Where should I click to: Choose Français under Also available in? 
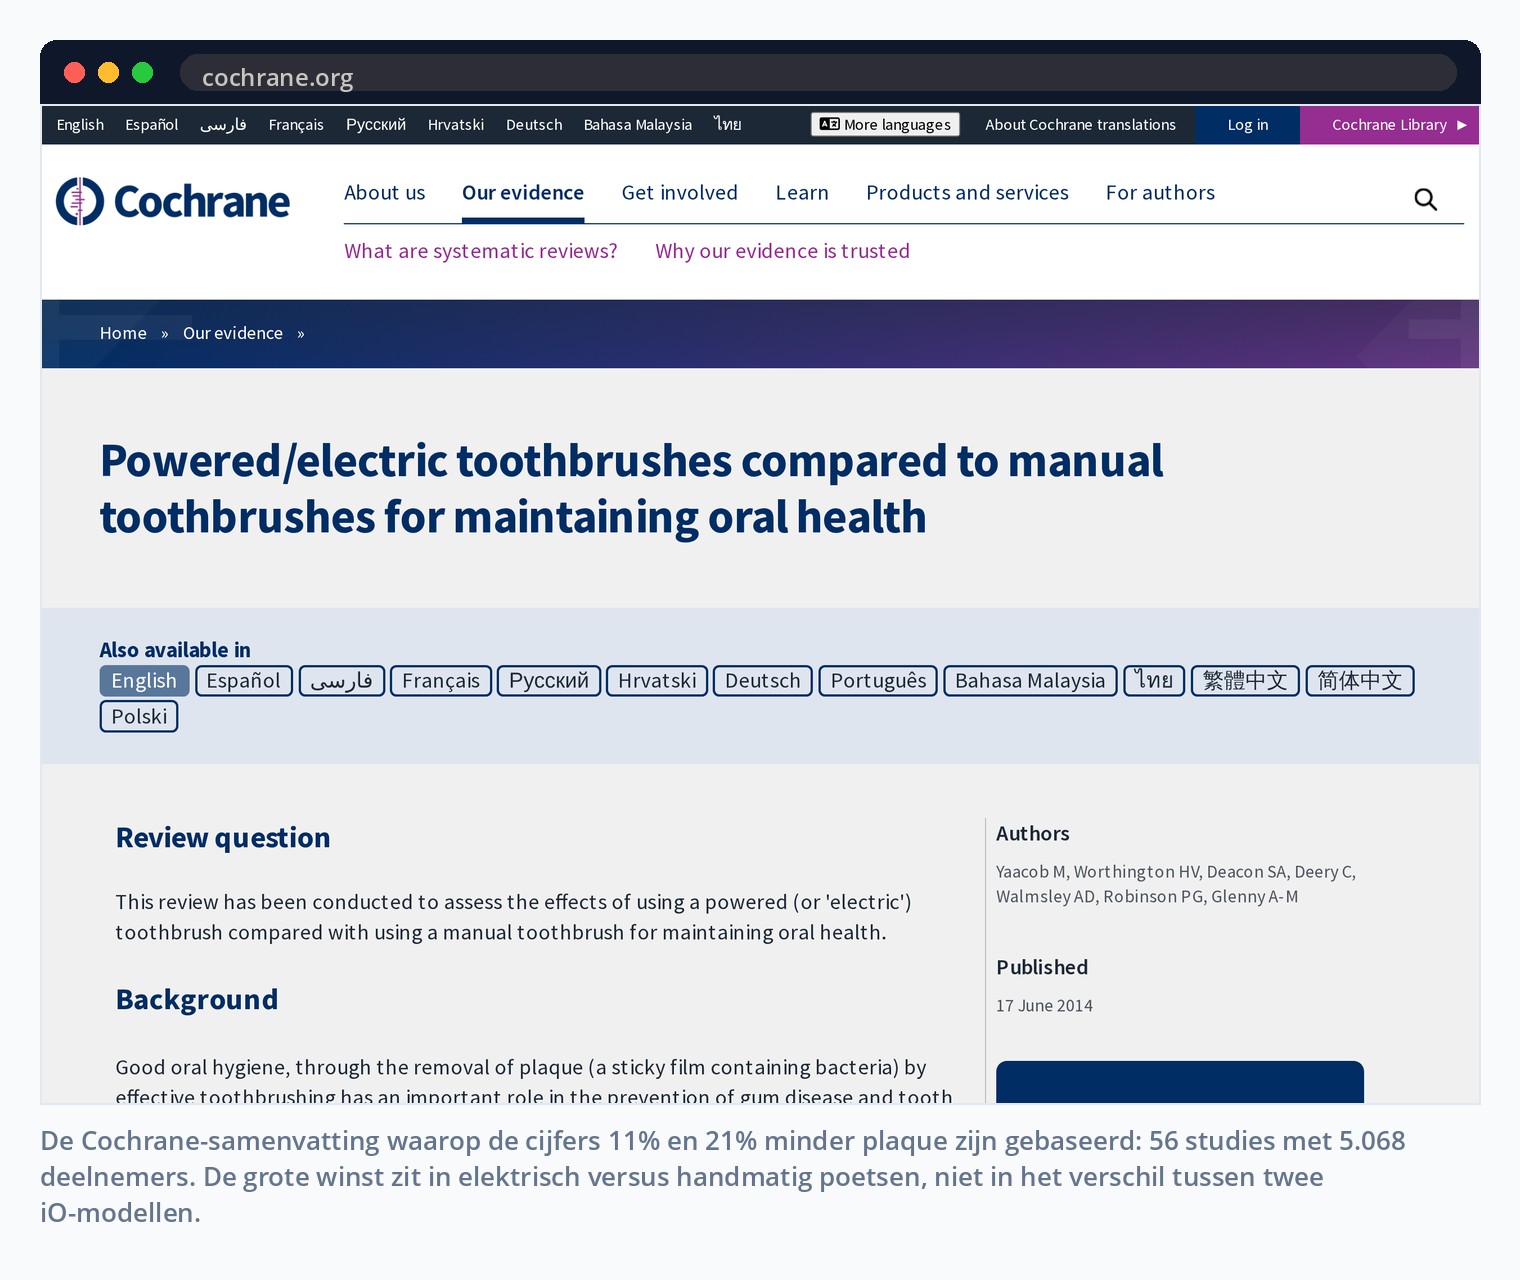click(441, 681)
